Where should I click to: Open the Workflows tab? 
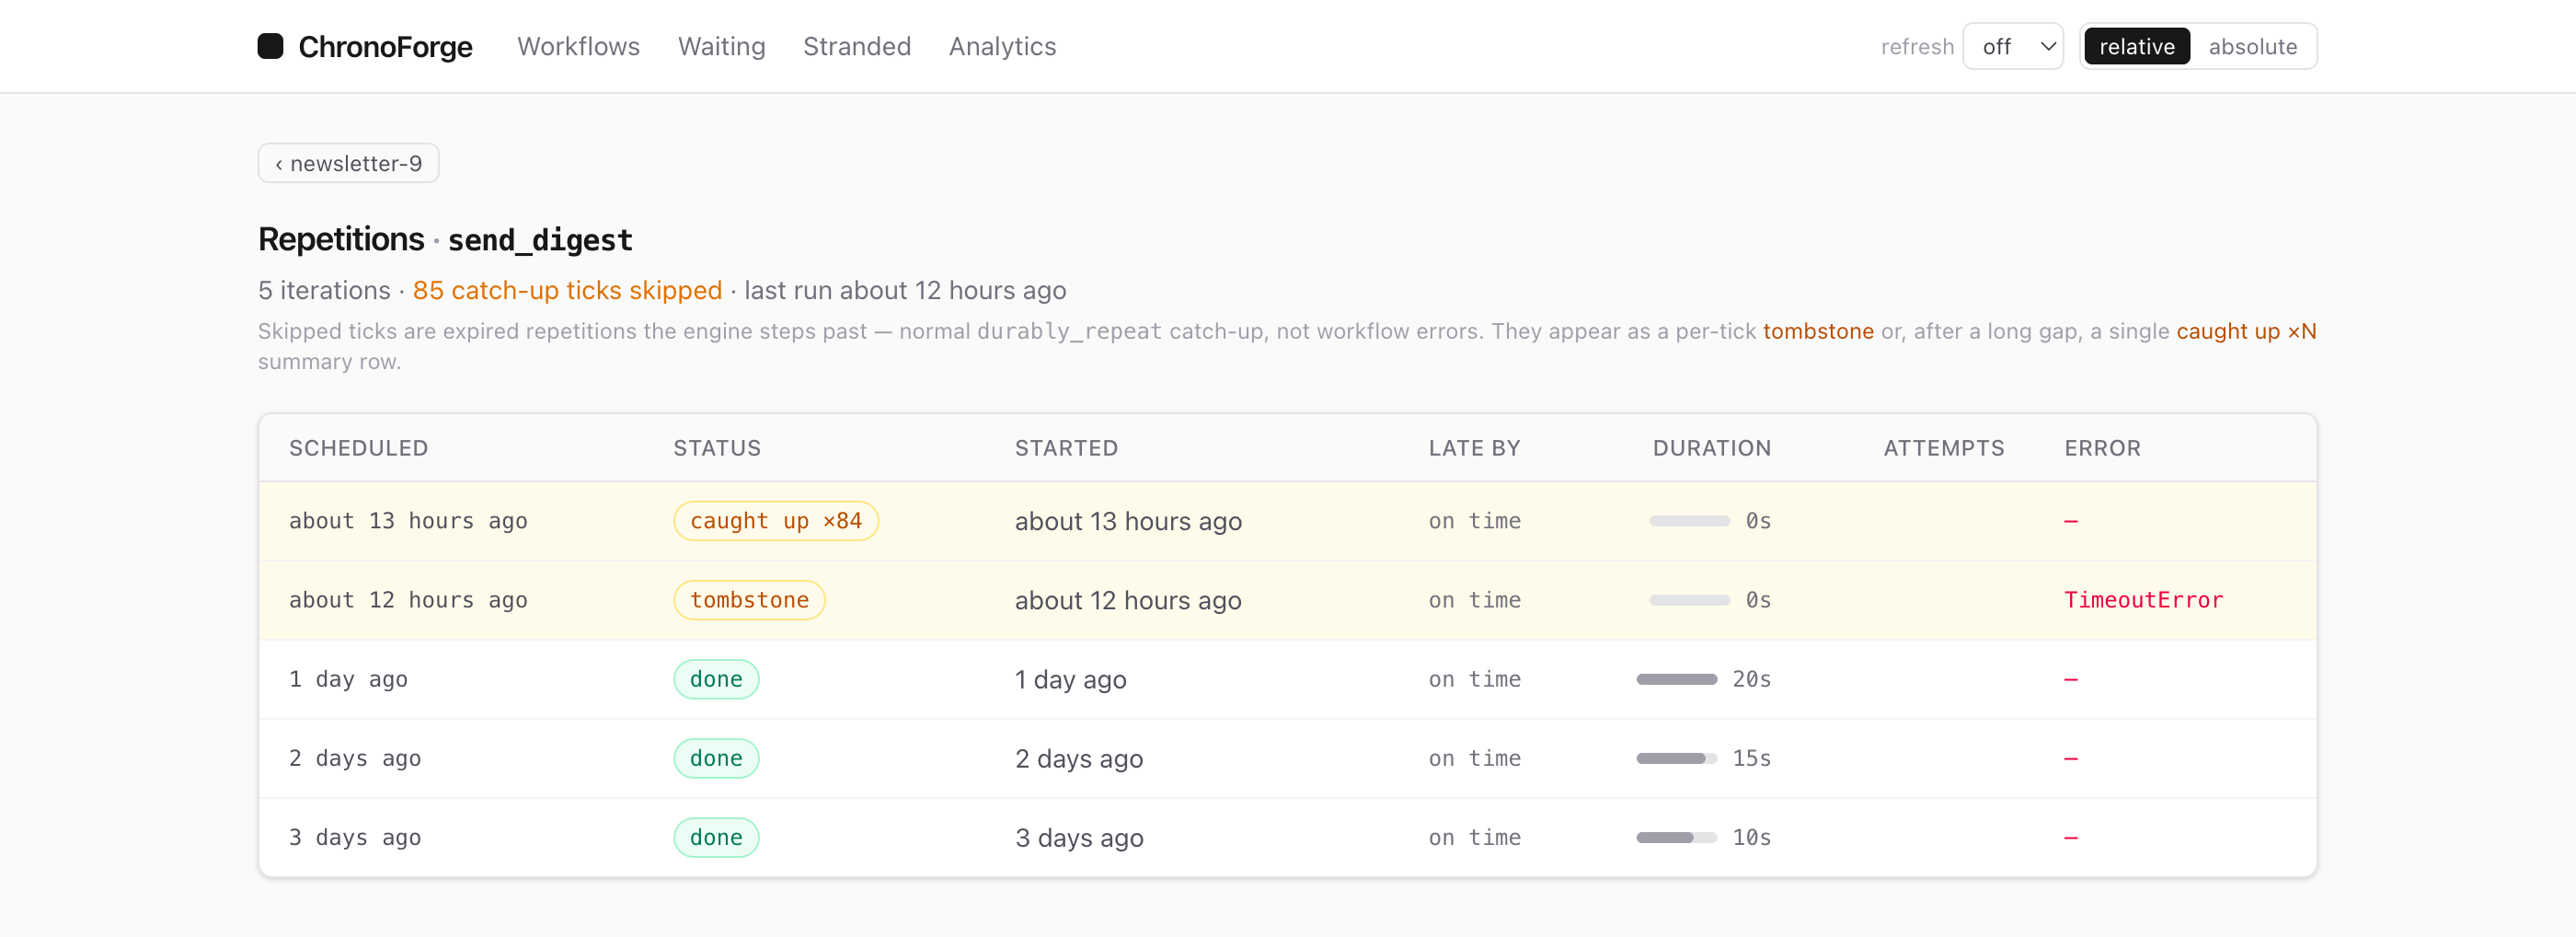coord(578,46)
